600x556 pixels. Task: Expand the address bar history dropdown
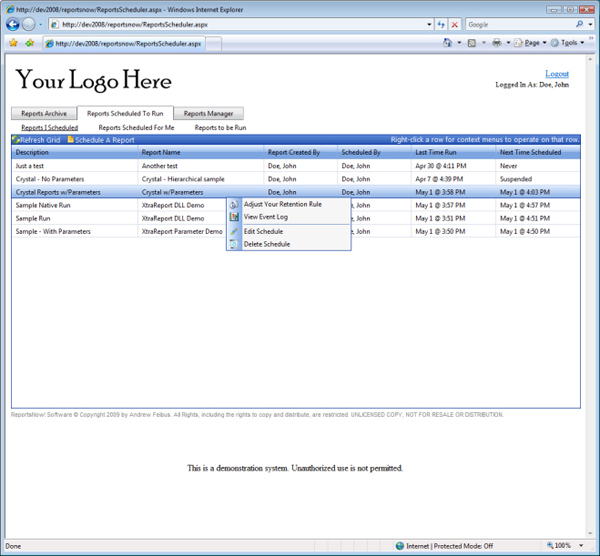(429, 24)
